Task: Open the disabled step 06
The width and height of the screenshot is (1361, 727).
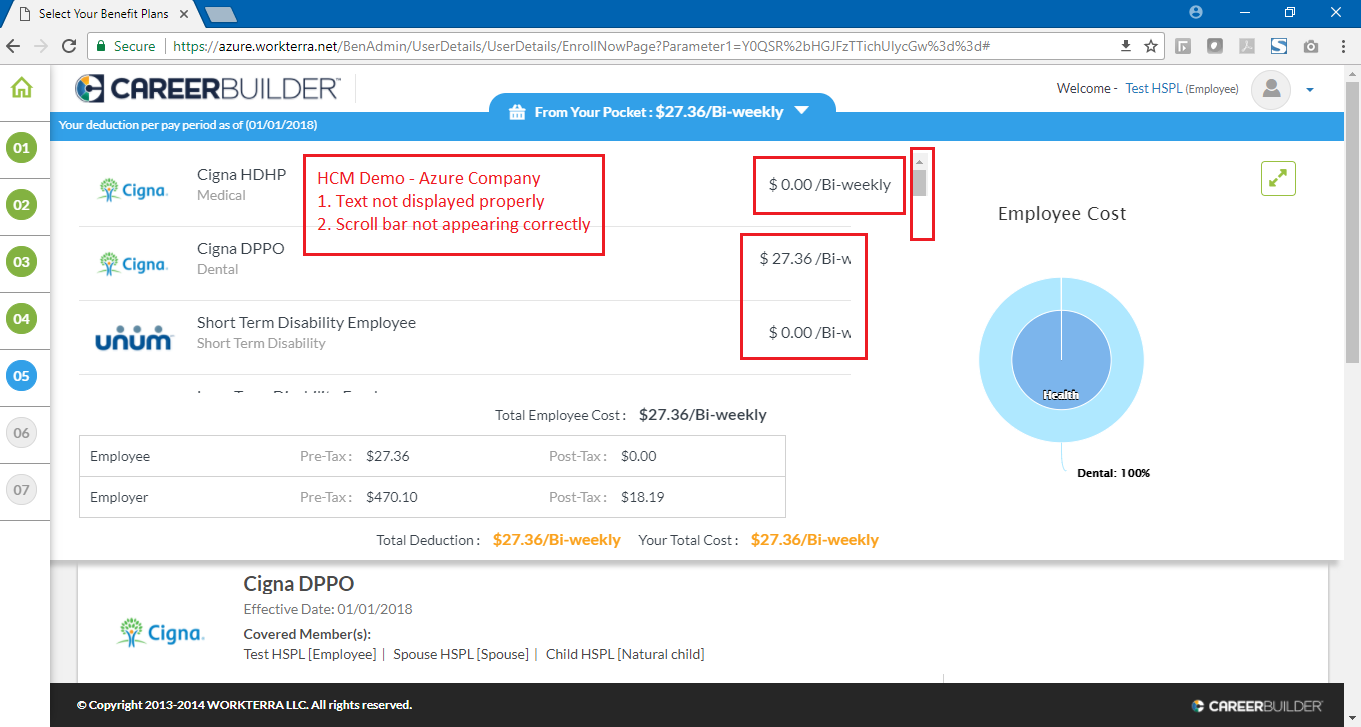Action: (21, 434)
